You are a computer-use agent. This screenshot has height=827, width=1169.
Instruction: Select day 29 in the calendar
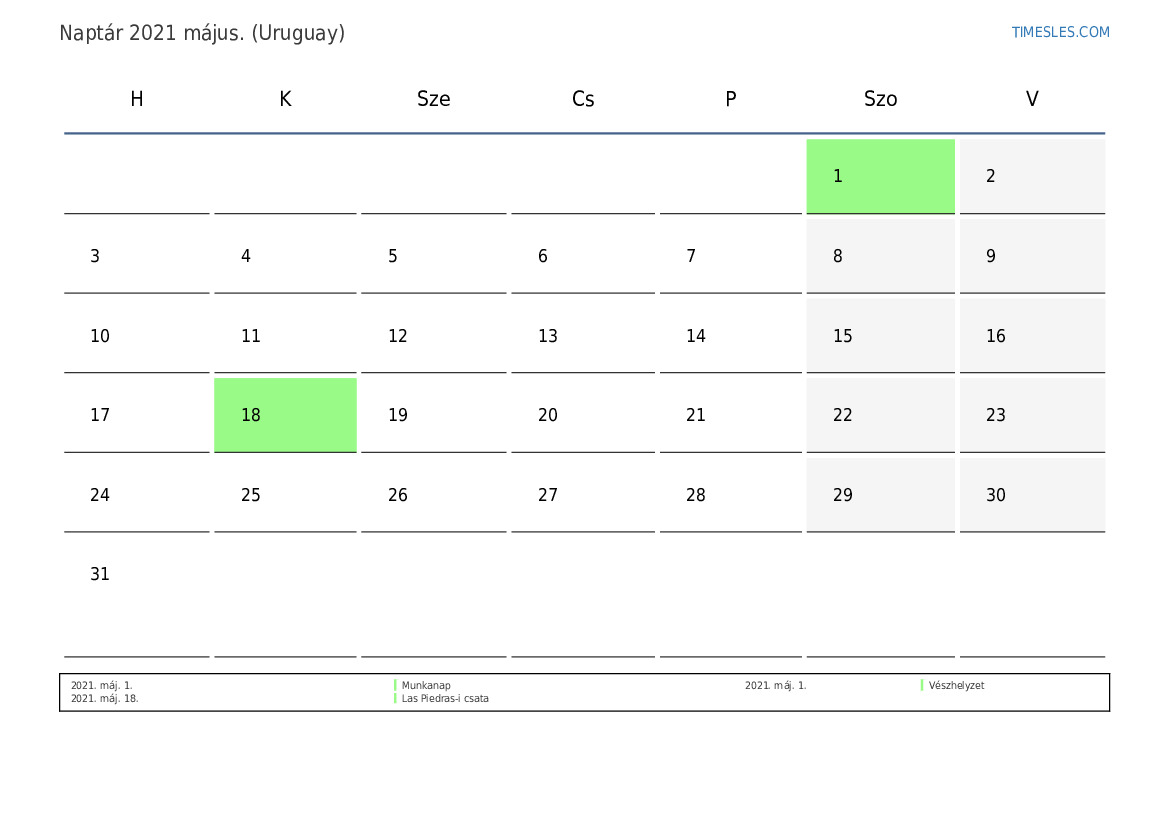880,494
